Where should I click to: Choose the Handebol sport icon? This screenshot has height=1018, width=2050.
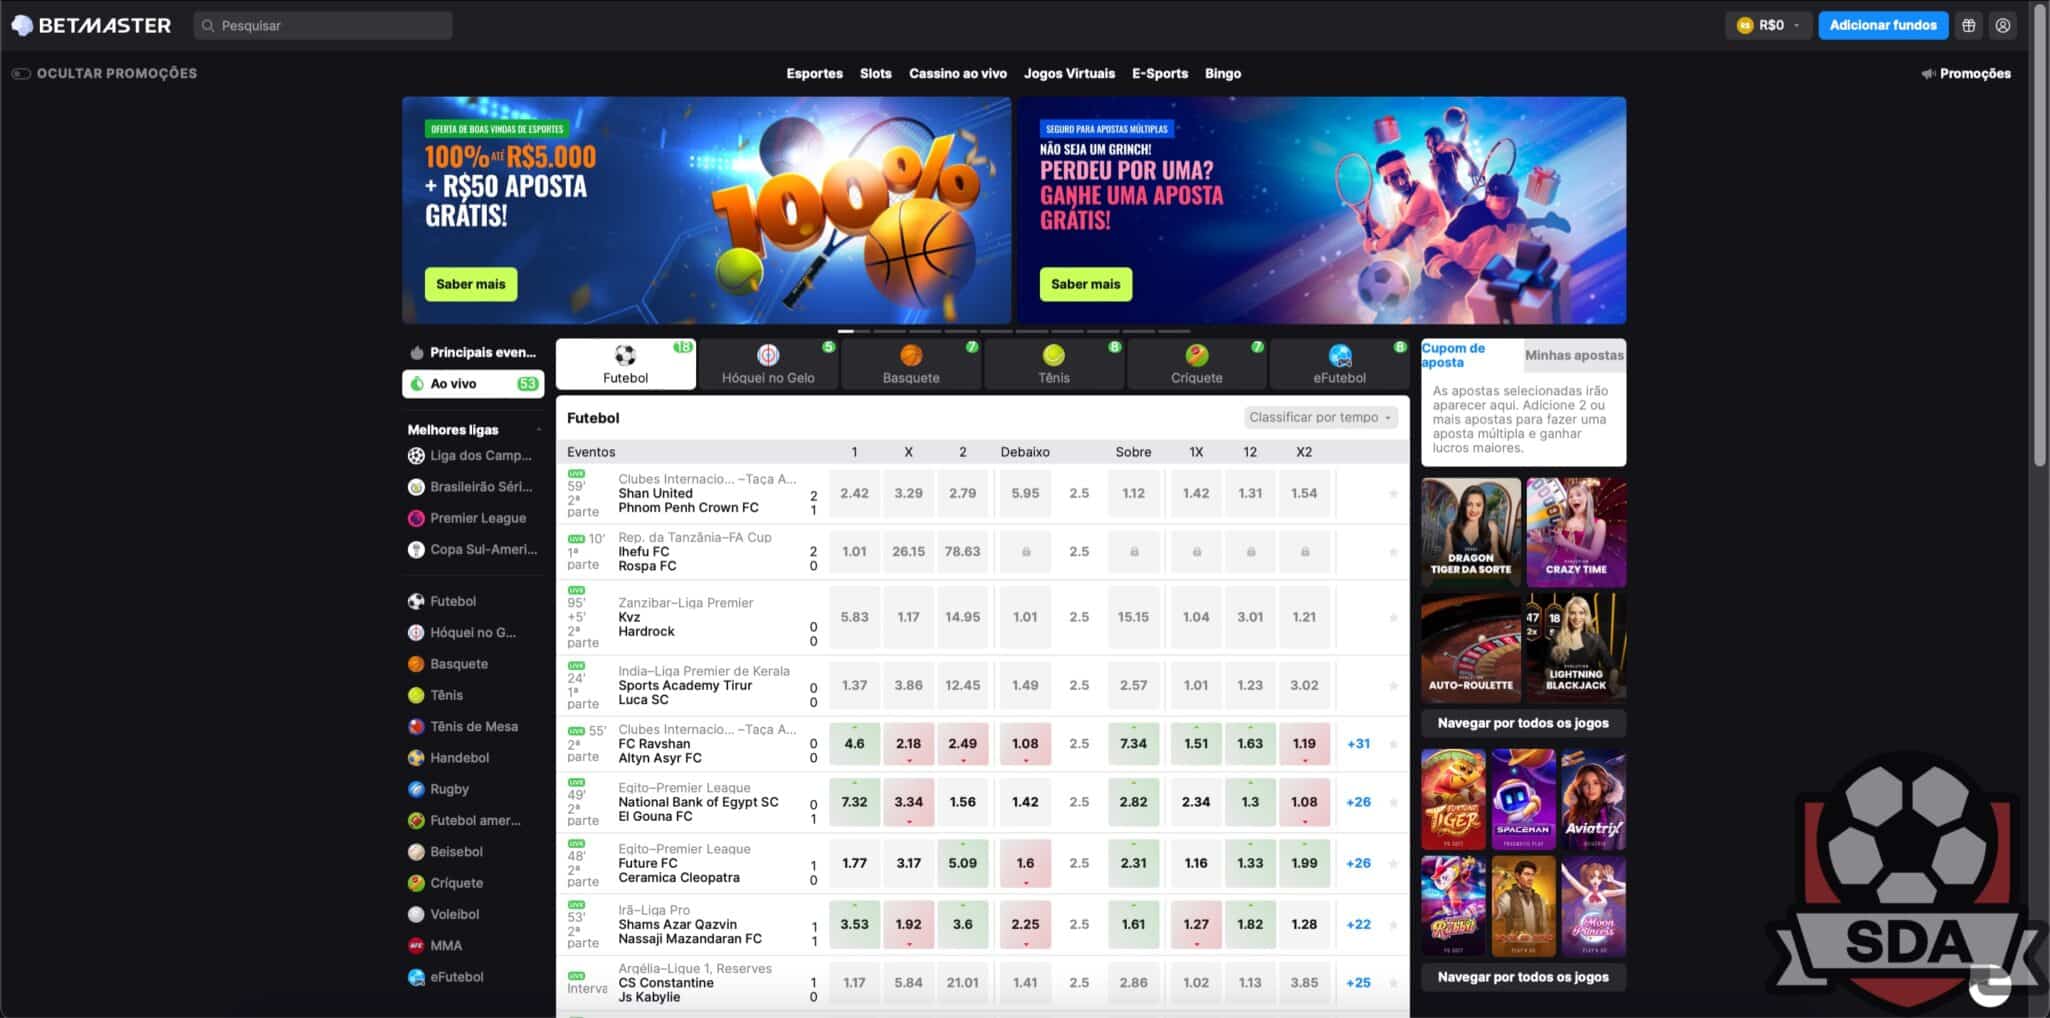[416, 758]
